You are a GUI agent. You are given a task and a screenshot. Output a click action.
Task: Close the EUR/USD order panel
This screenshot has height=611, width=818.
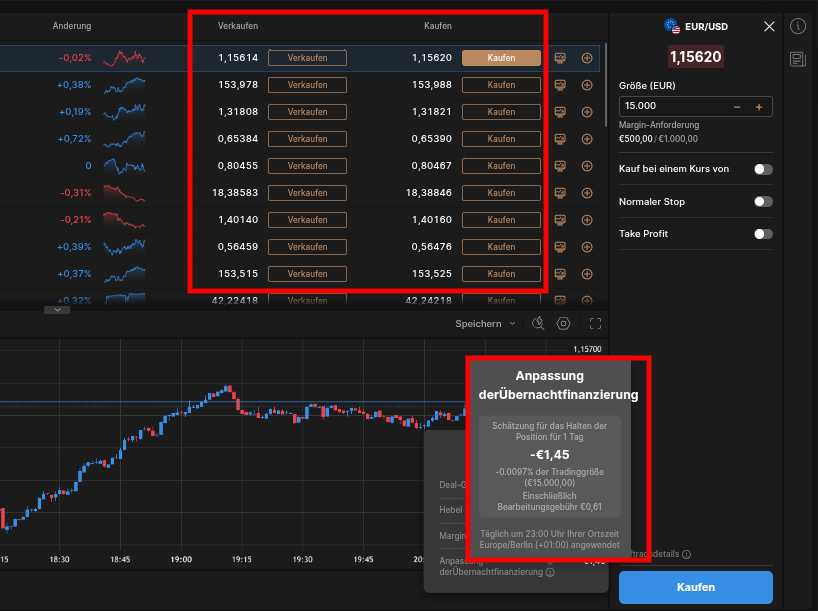click(x=769, y=27)
